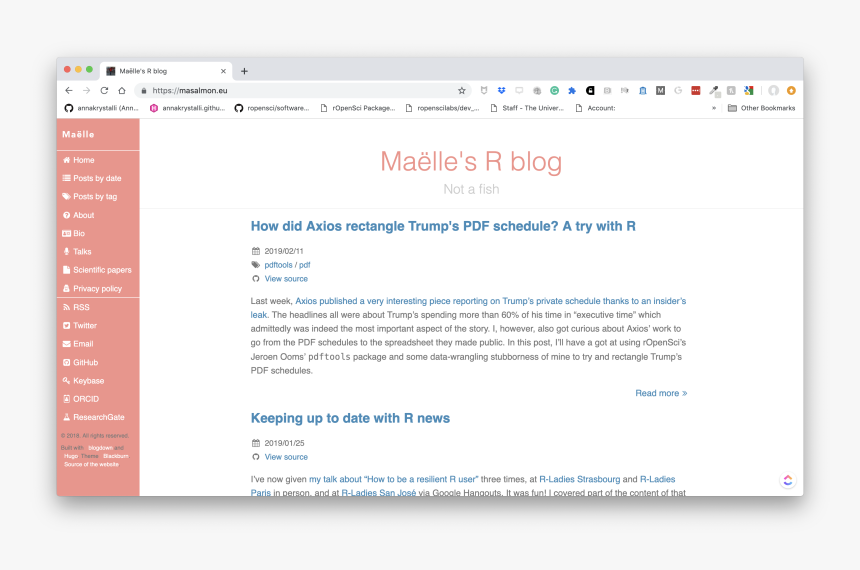This screenshot has width=860, height=570.
Task: Click the address bar URL field
Action: pos(300,90)
